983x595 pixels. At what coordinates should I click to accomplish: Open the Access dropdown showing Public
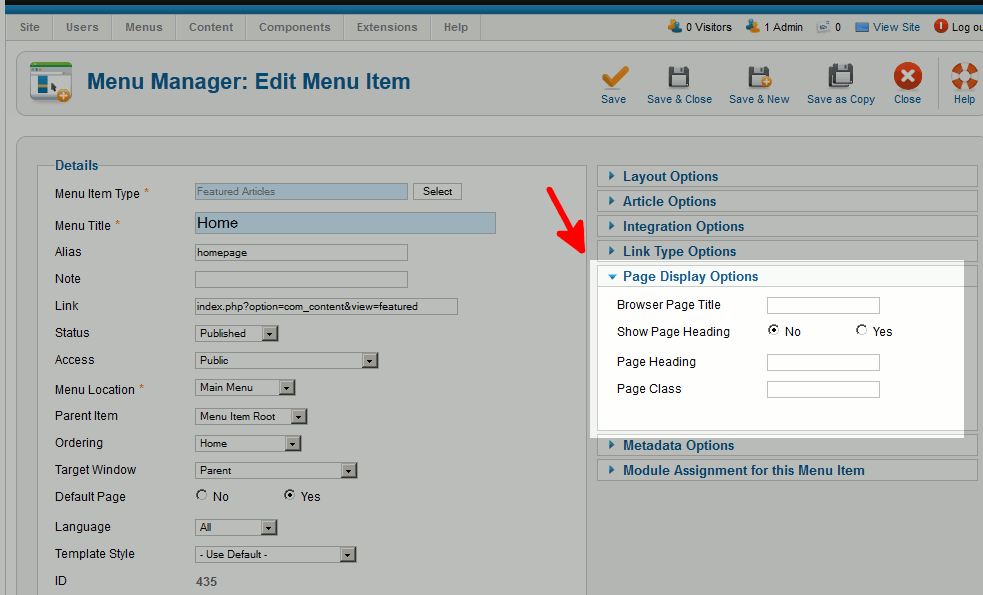point(286,361)
